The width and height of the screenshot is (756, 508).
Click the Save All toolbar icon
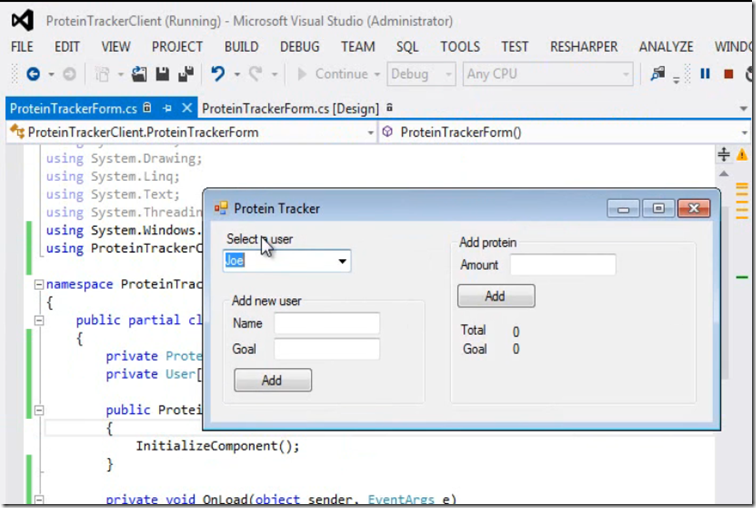coord(186,74)
